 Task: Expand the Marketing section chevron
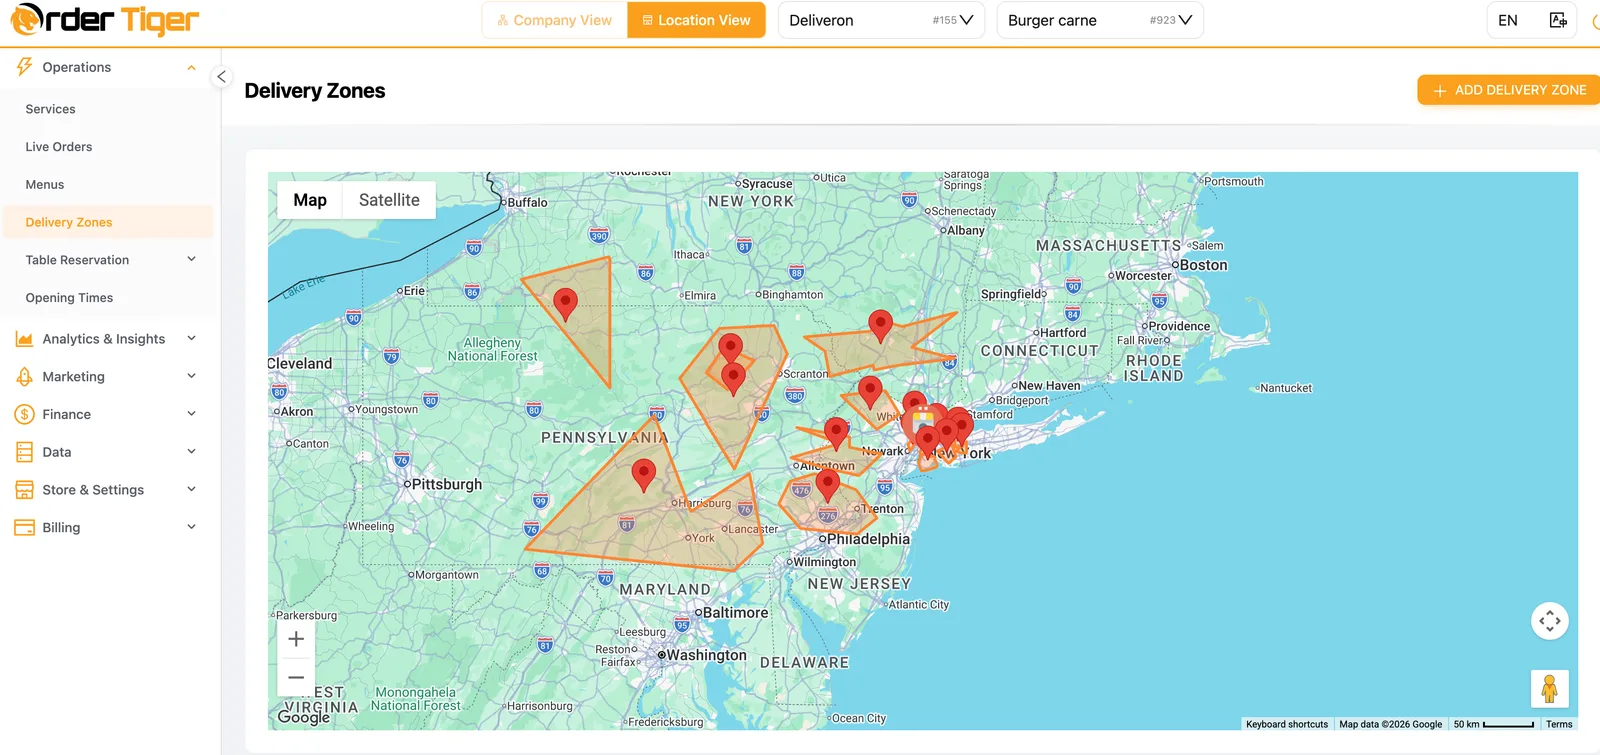pos(192,377)
